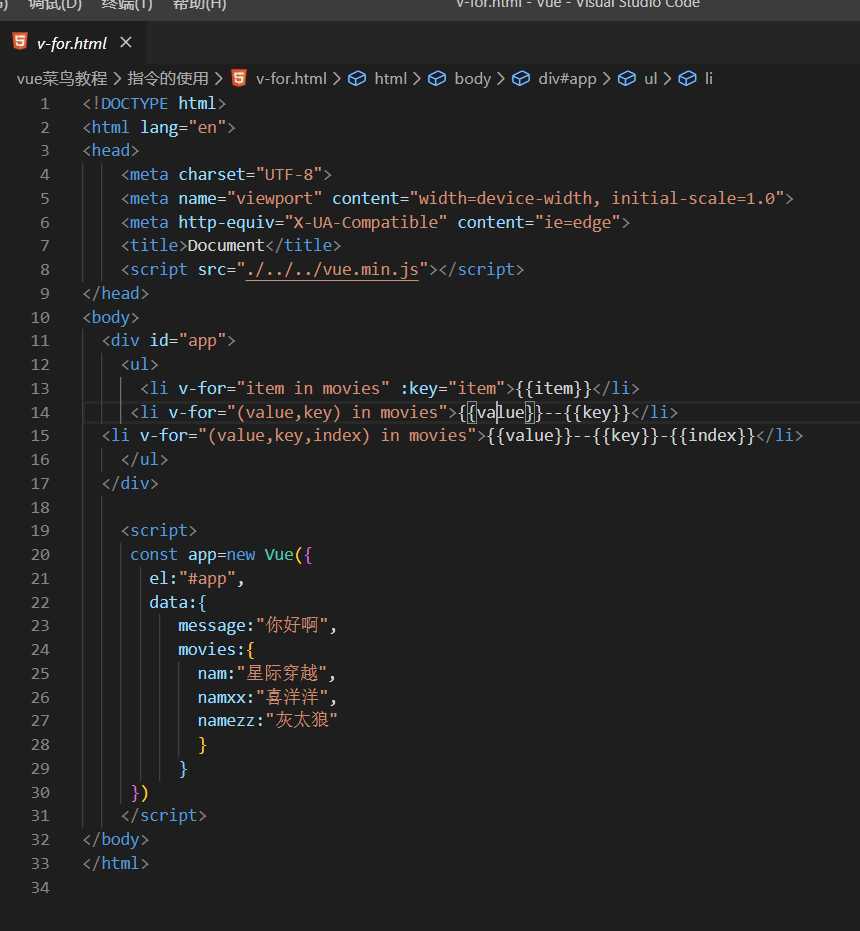Select the v-for.html editor tab

pos(71,43)
